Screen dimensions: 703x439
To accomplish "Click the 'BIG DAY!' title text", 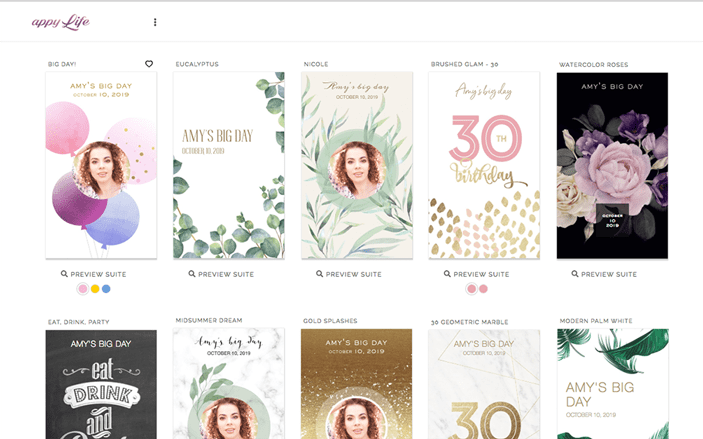I will click(x=62, y=64).
